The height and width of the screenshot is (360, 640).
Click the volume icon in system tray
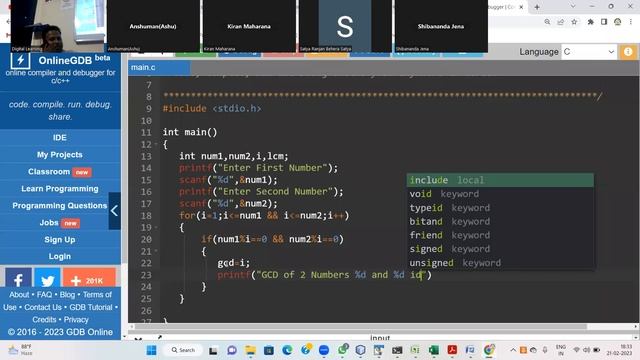(x=587, y=350)
